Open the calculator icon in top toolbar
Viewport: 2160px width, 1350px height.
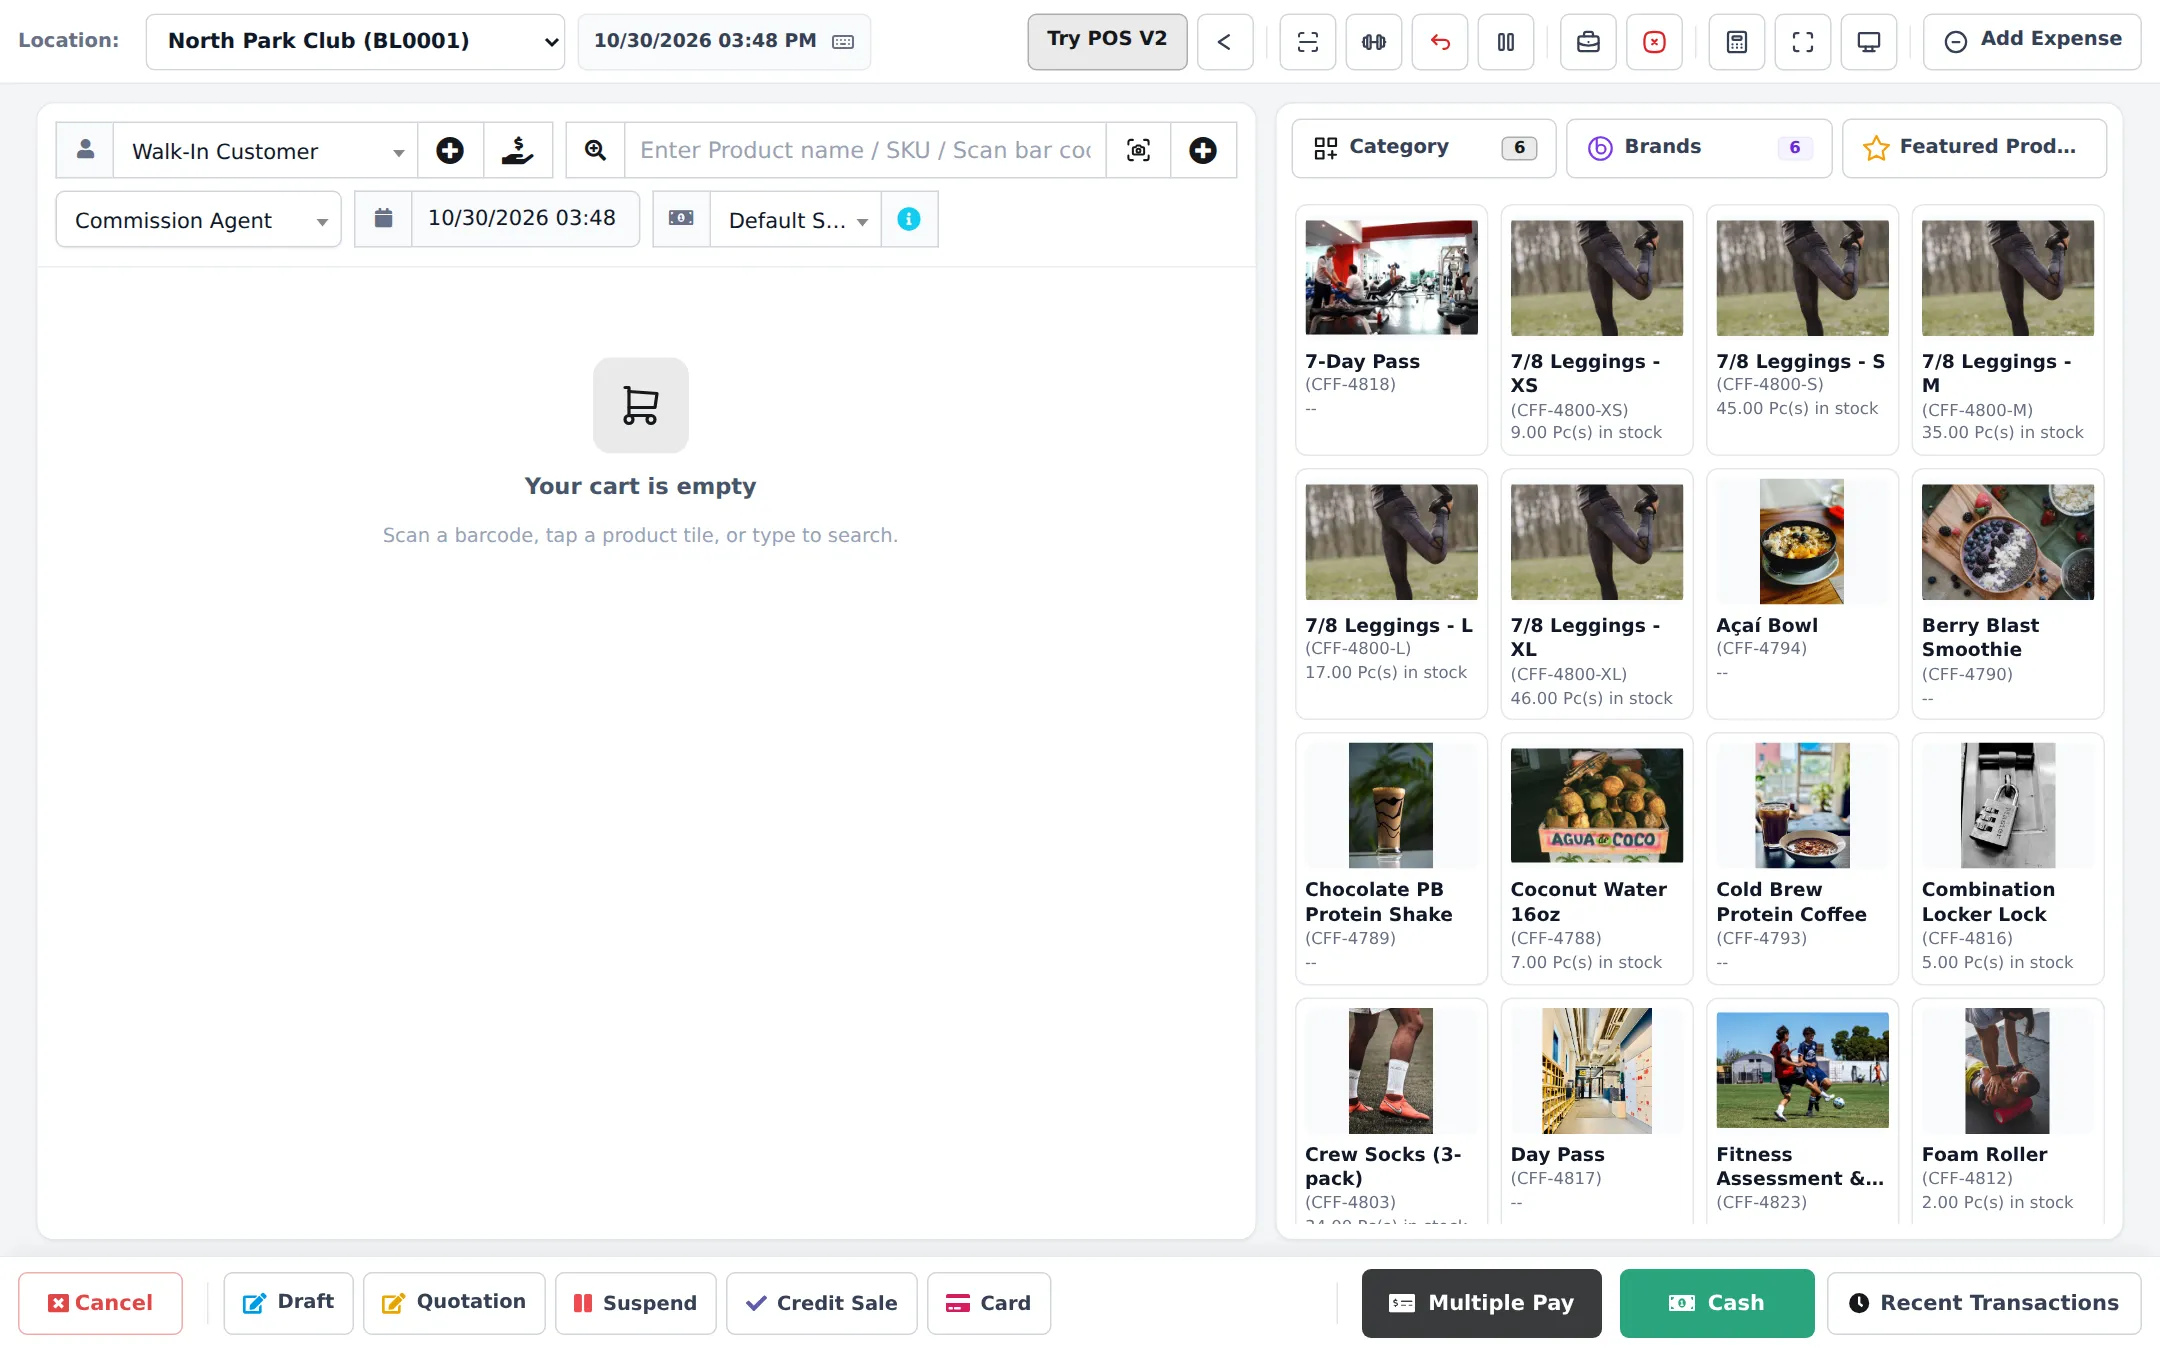click(x=1737, y=42)
